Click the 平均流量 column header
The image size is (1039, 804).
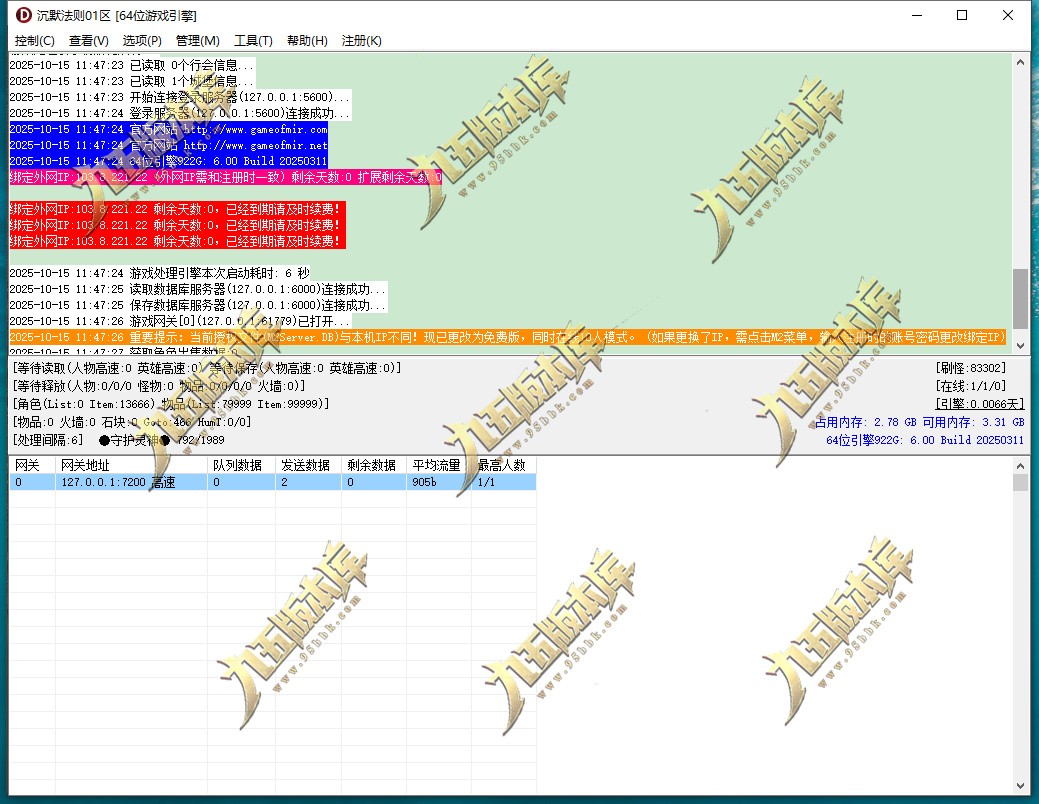point(439,465)
